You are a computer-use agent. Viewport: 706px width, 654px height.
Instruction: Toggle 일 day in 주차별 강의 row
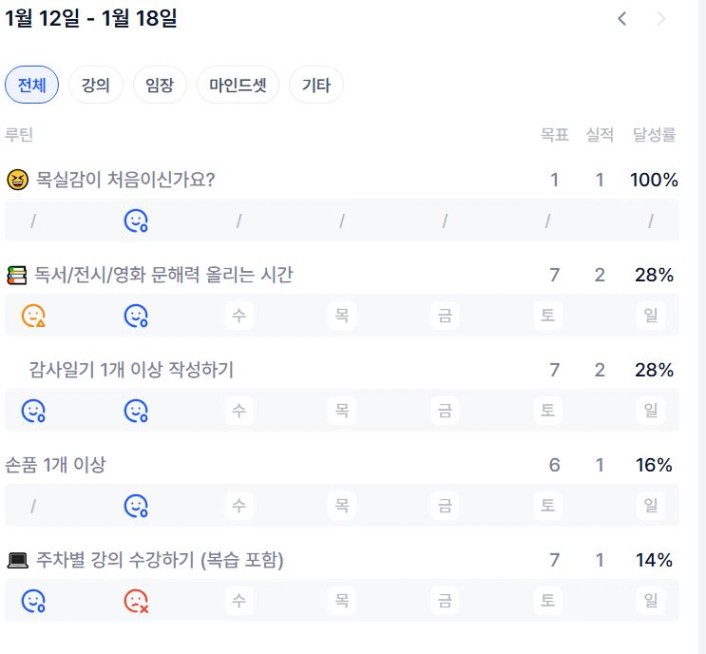tap(651, 601)
